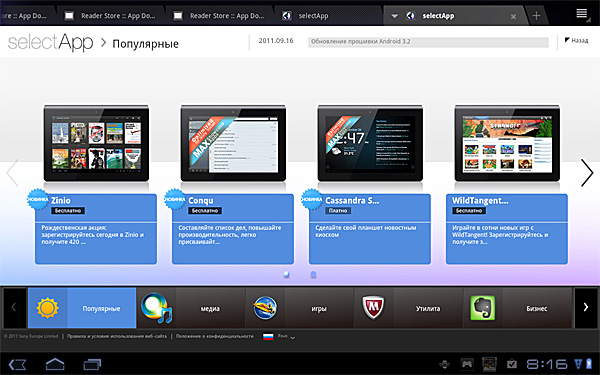Image resolution: width=600 pixels, height=375 pixels.
Task: Show next apps with right chevron
Action: [587, 173]
